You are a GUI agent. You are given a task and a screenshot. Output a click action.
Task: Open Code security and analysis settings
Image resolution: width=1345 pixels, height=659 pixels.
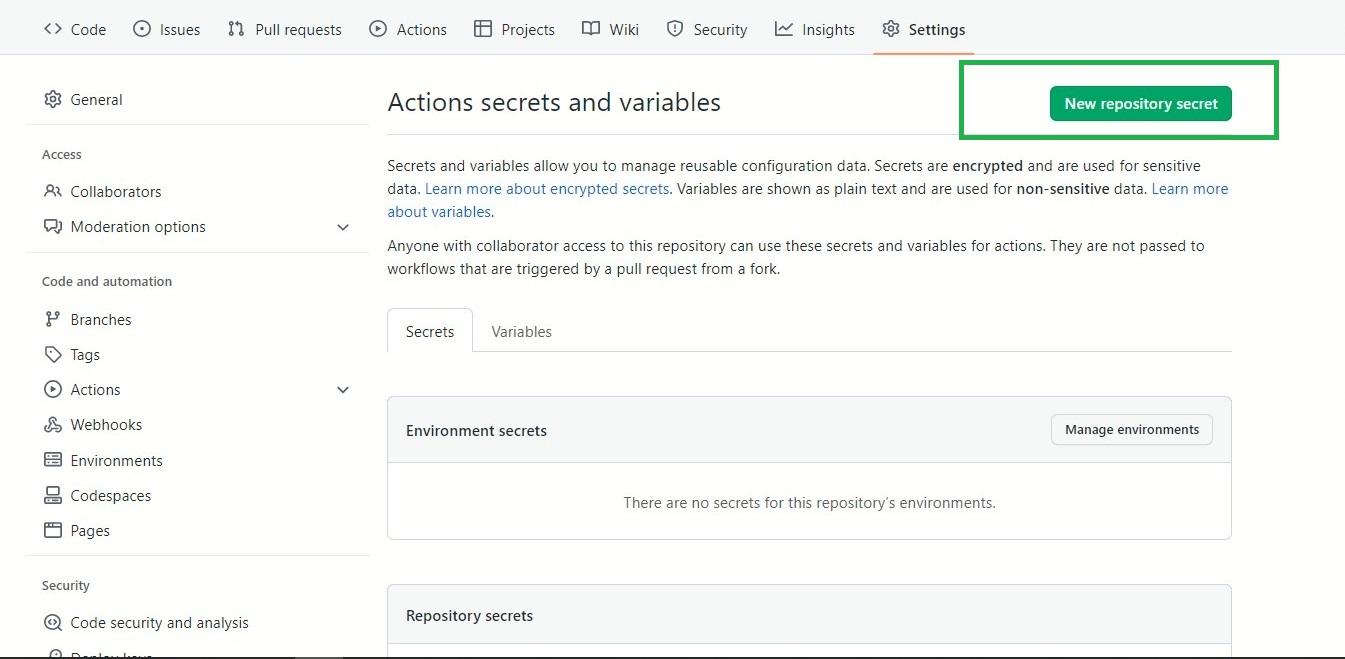point(159,623)
